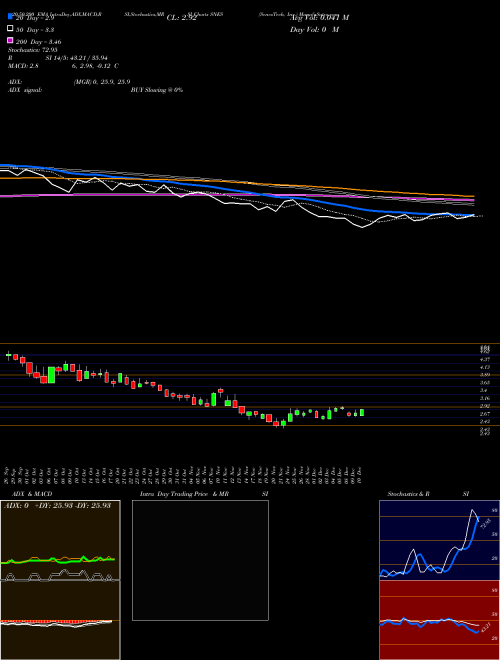Click the 'BUY Slowing @ 0%' signal text
This screenshot has height=660, width=500.
pos(157,90)
